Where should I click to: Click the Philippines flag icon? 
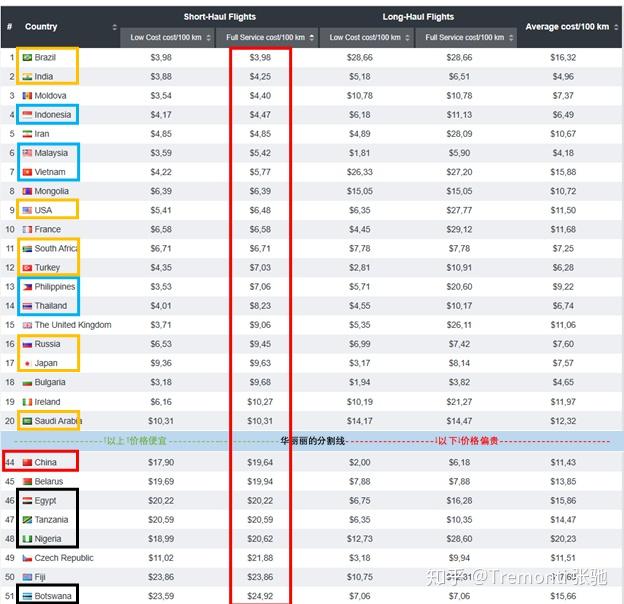click(27, 287)
